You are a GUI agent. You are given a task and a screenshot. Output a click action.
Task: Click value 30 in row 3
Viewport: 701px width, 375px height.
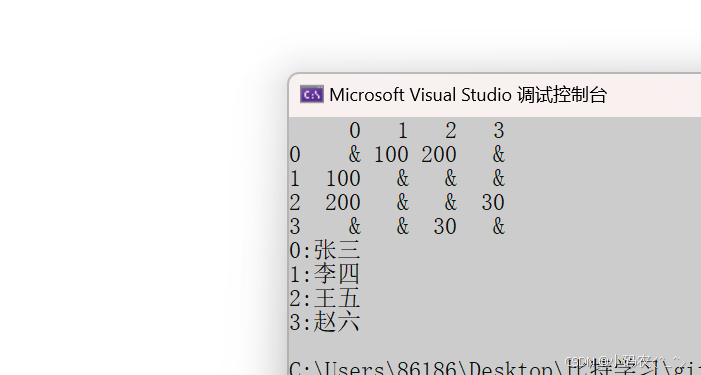(x=445, y=227)
